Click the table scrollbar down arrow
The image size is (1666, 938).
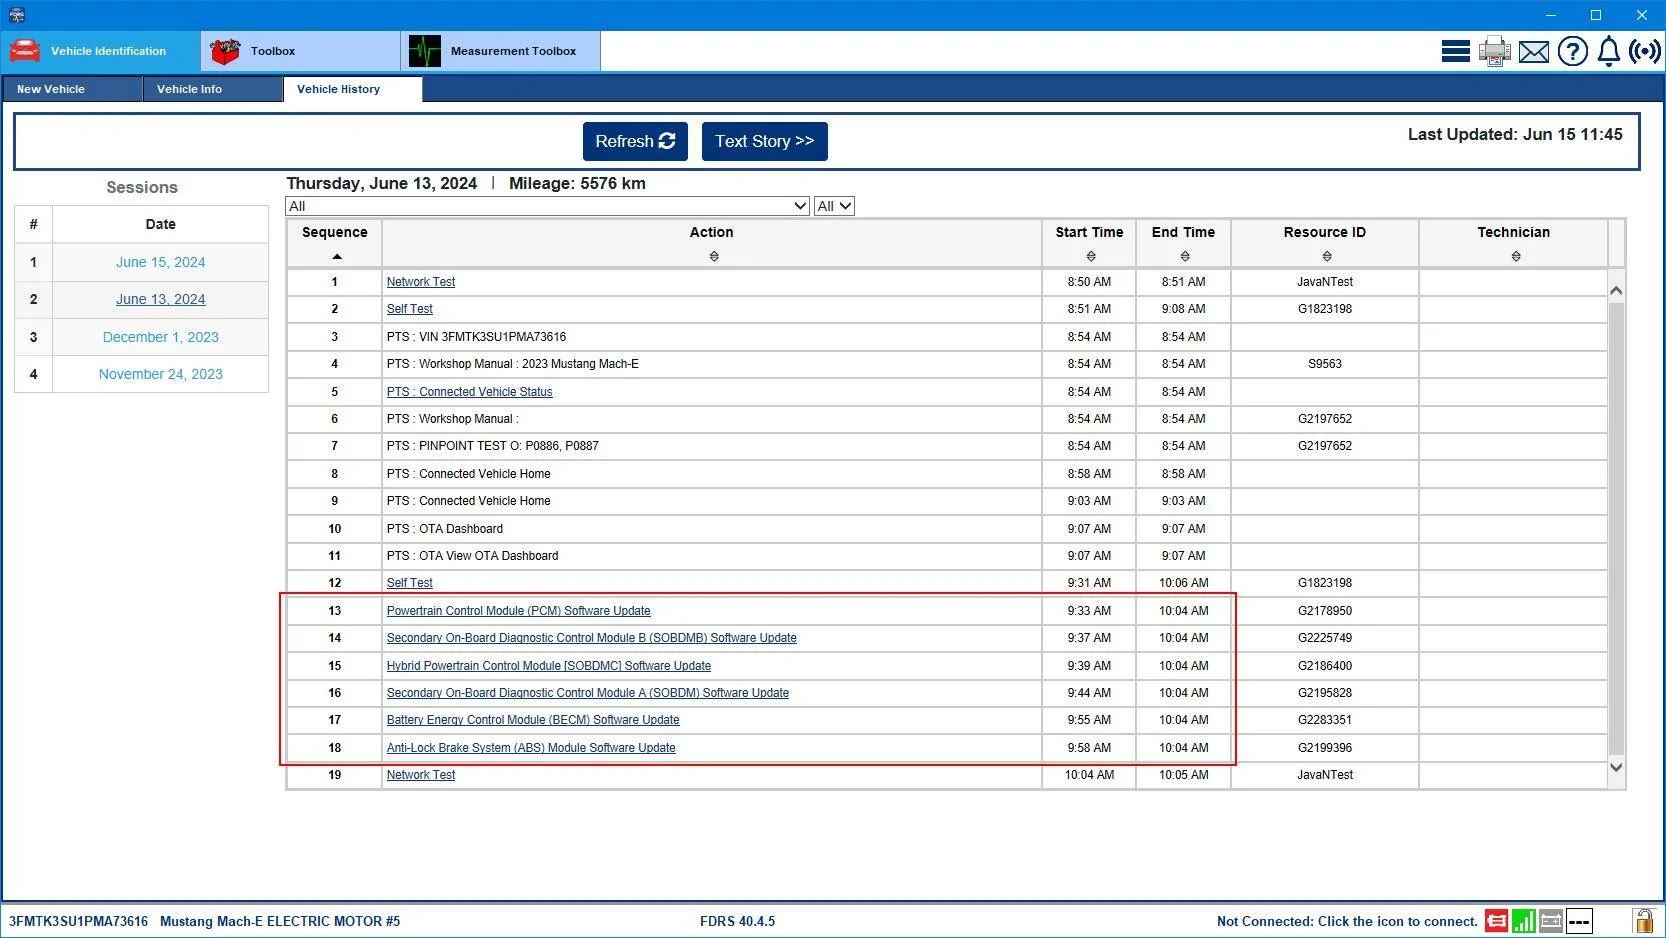pos(1616,767)
